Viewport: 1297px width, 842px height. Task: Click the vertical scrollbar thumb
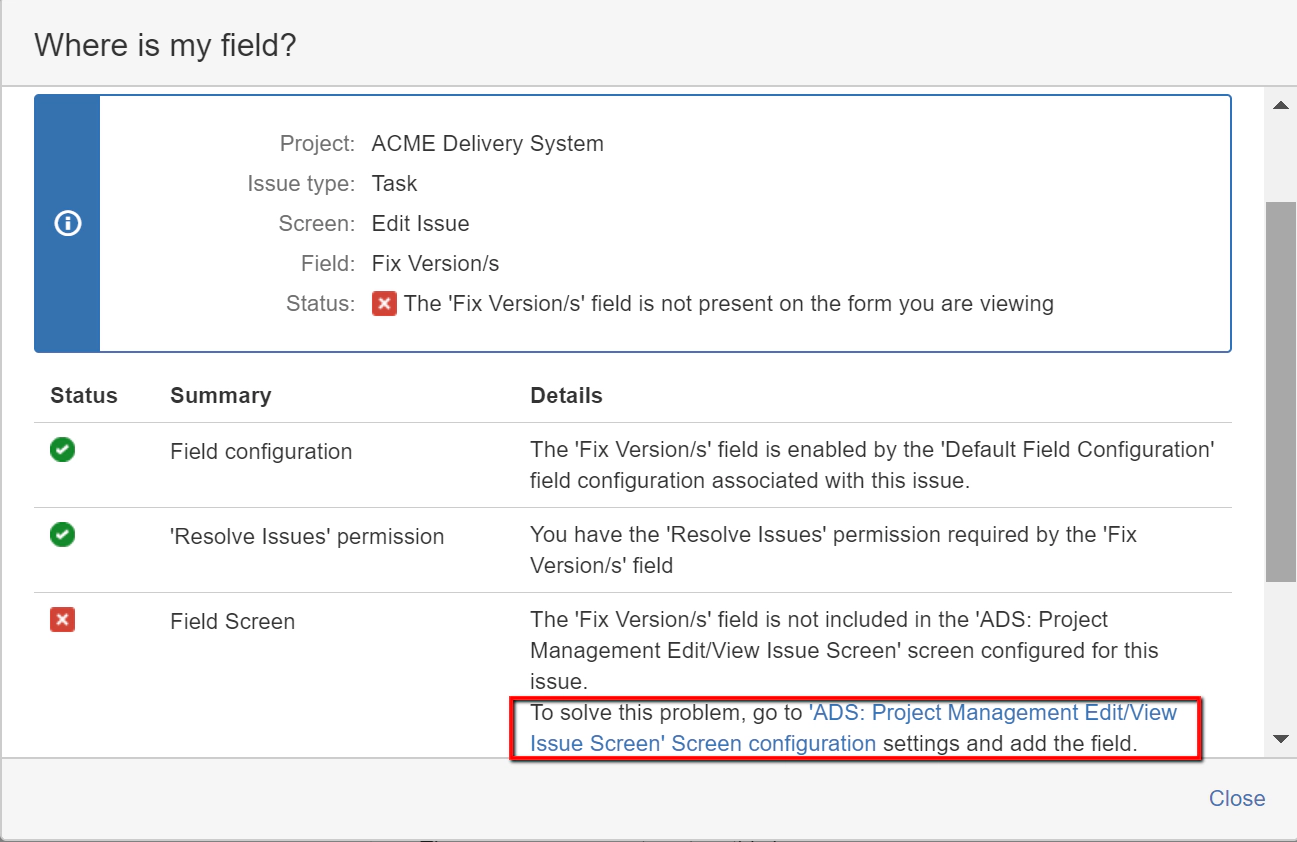coord(1280,390)
